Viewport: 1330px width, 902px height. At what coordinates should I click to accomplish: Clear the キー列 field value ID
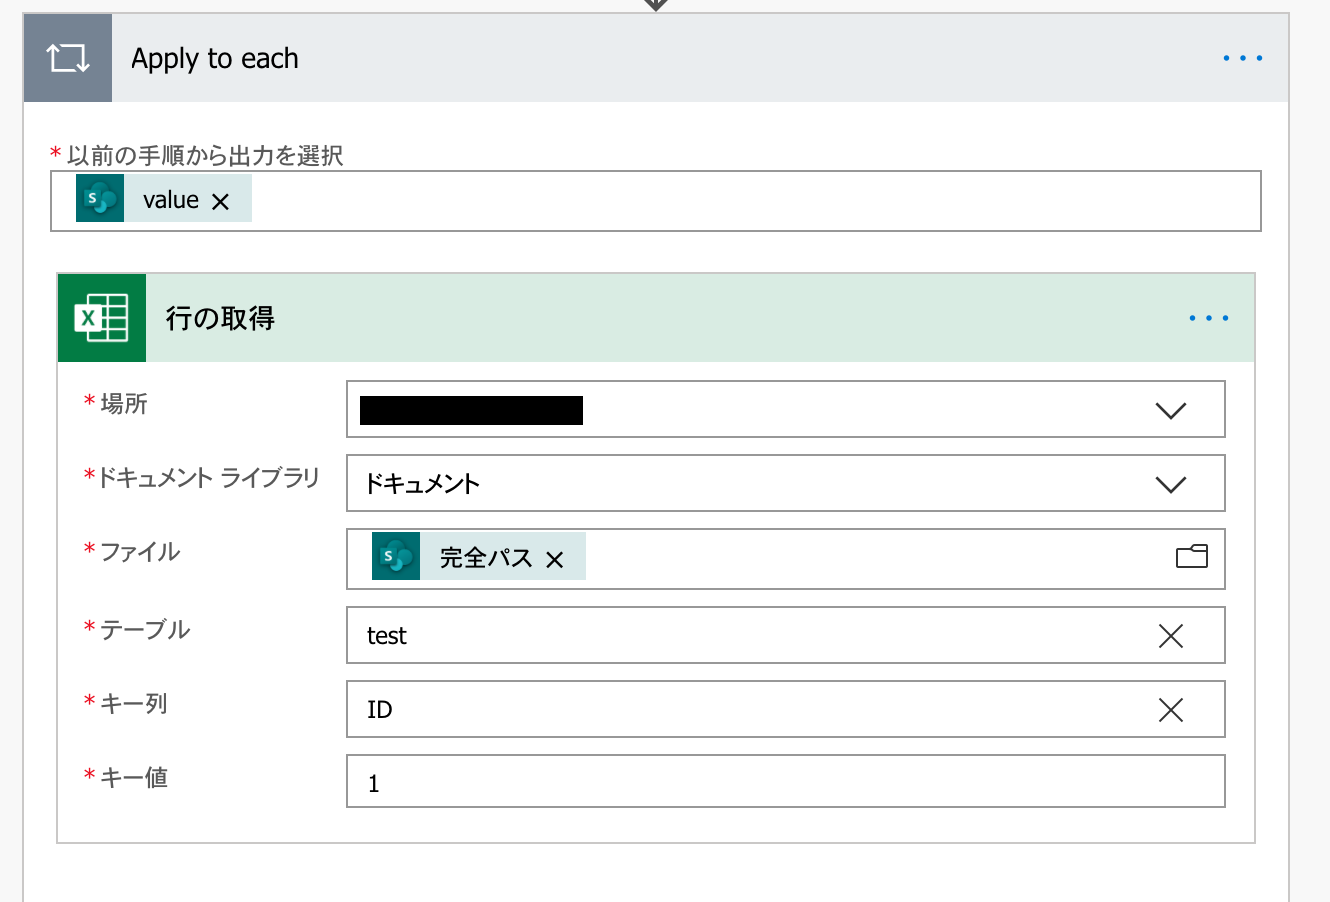point(1170,710)
